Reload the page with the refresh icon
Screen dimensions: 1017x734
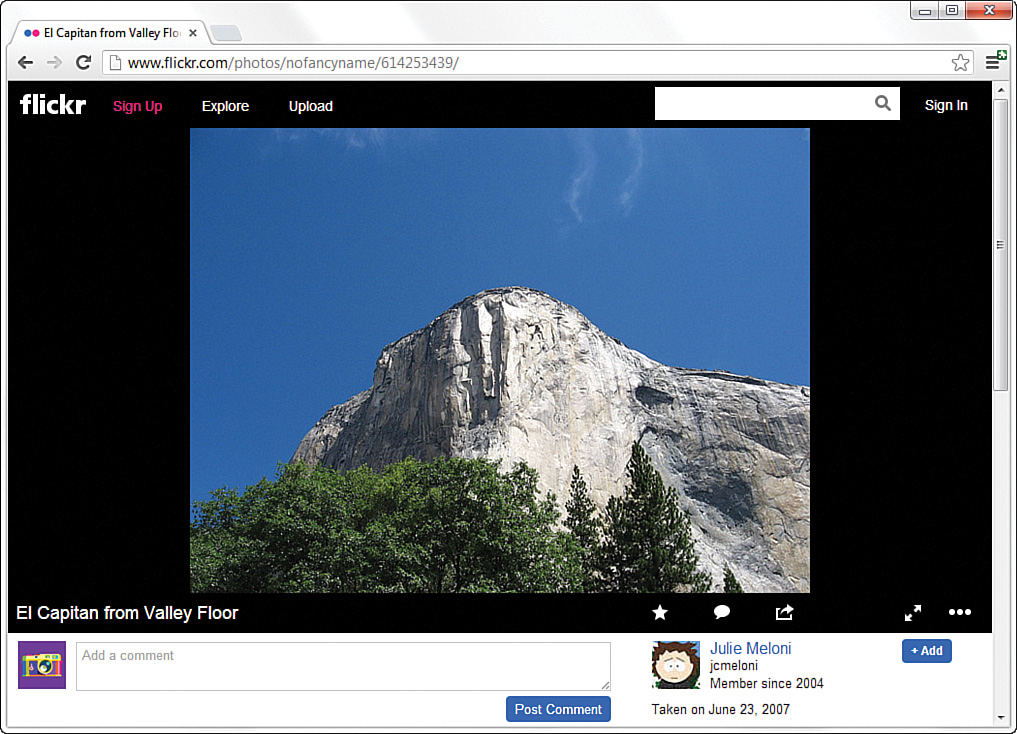83,62
